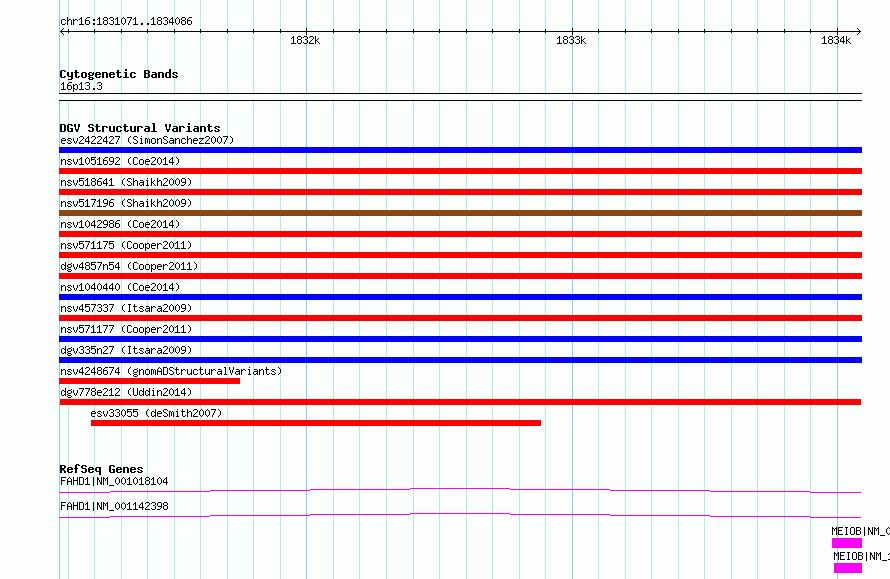Open dgv335n27 (Itsara2009) label

(126, 350)
